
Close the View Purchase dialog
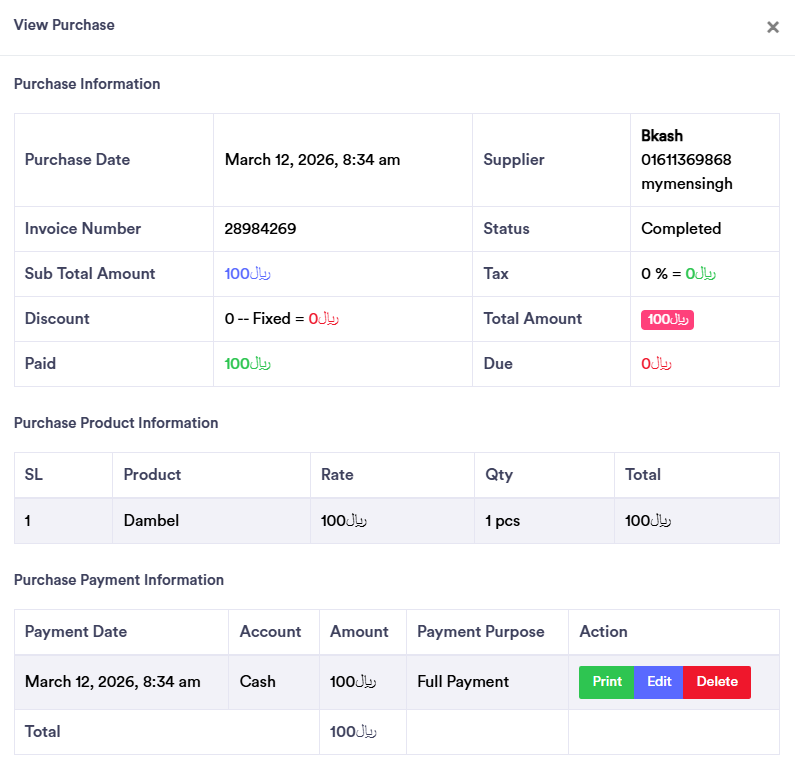pyautogui.click(x=772, y=27)
